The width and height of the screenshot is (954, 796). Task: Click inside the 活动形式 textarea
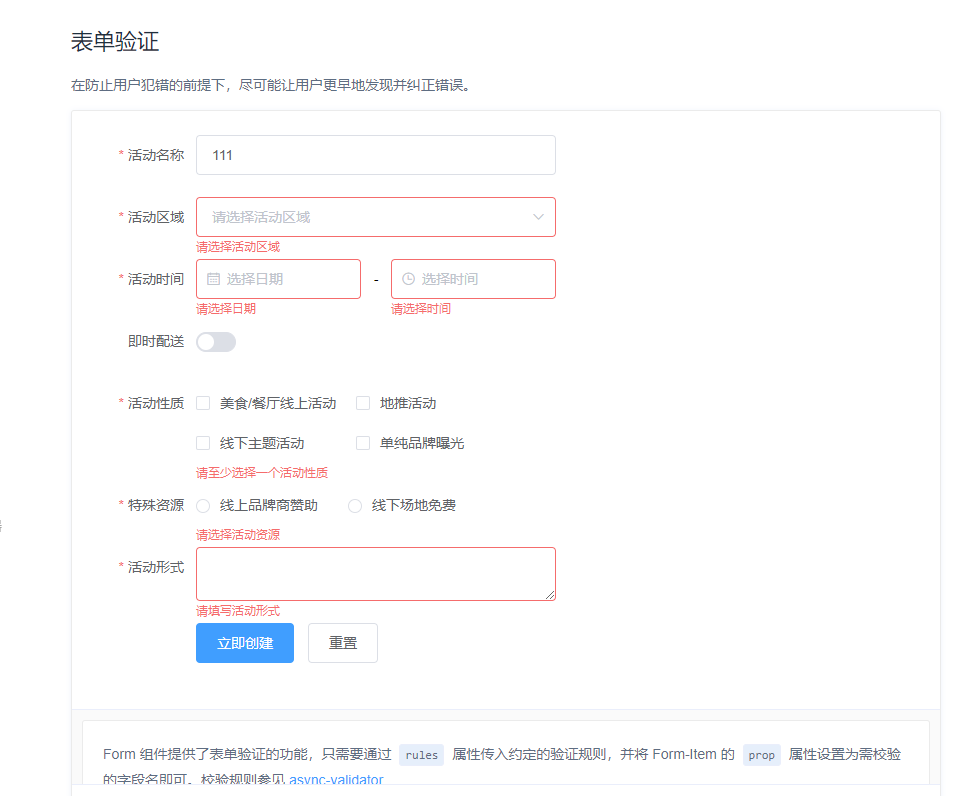point(375,572)
